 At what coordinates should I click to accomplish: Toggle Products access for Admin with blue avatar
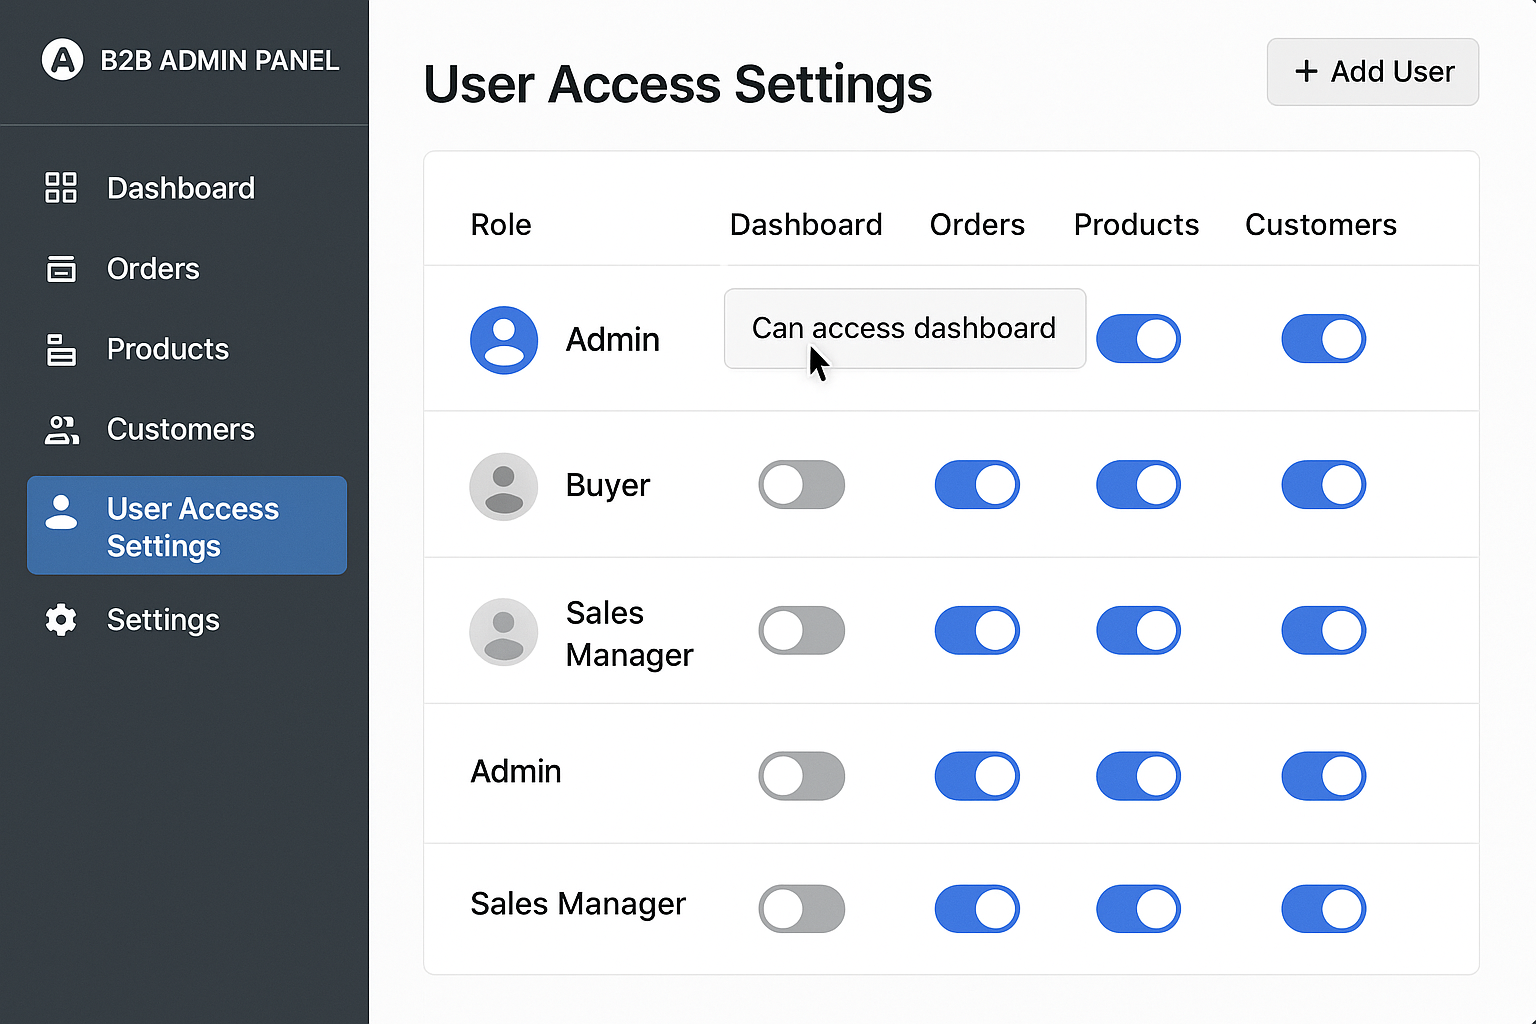pos(1138,339)
